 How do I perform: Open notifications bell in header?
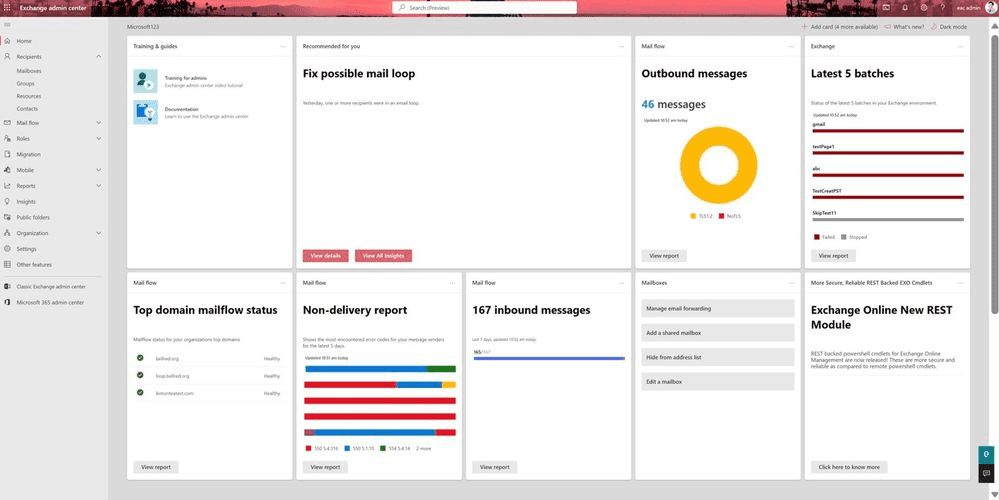point(905,8)
